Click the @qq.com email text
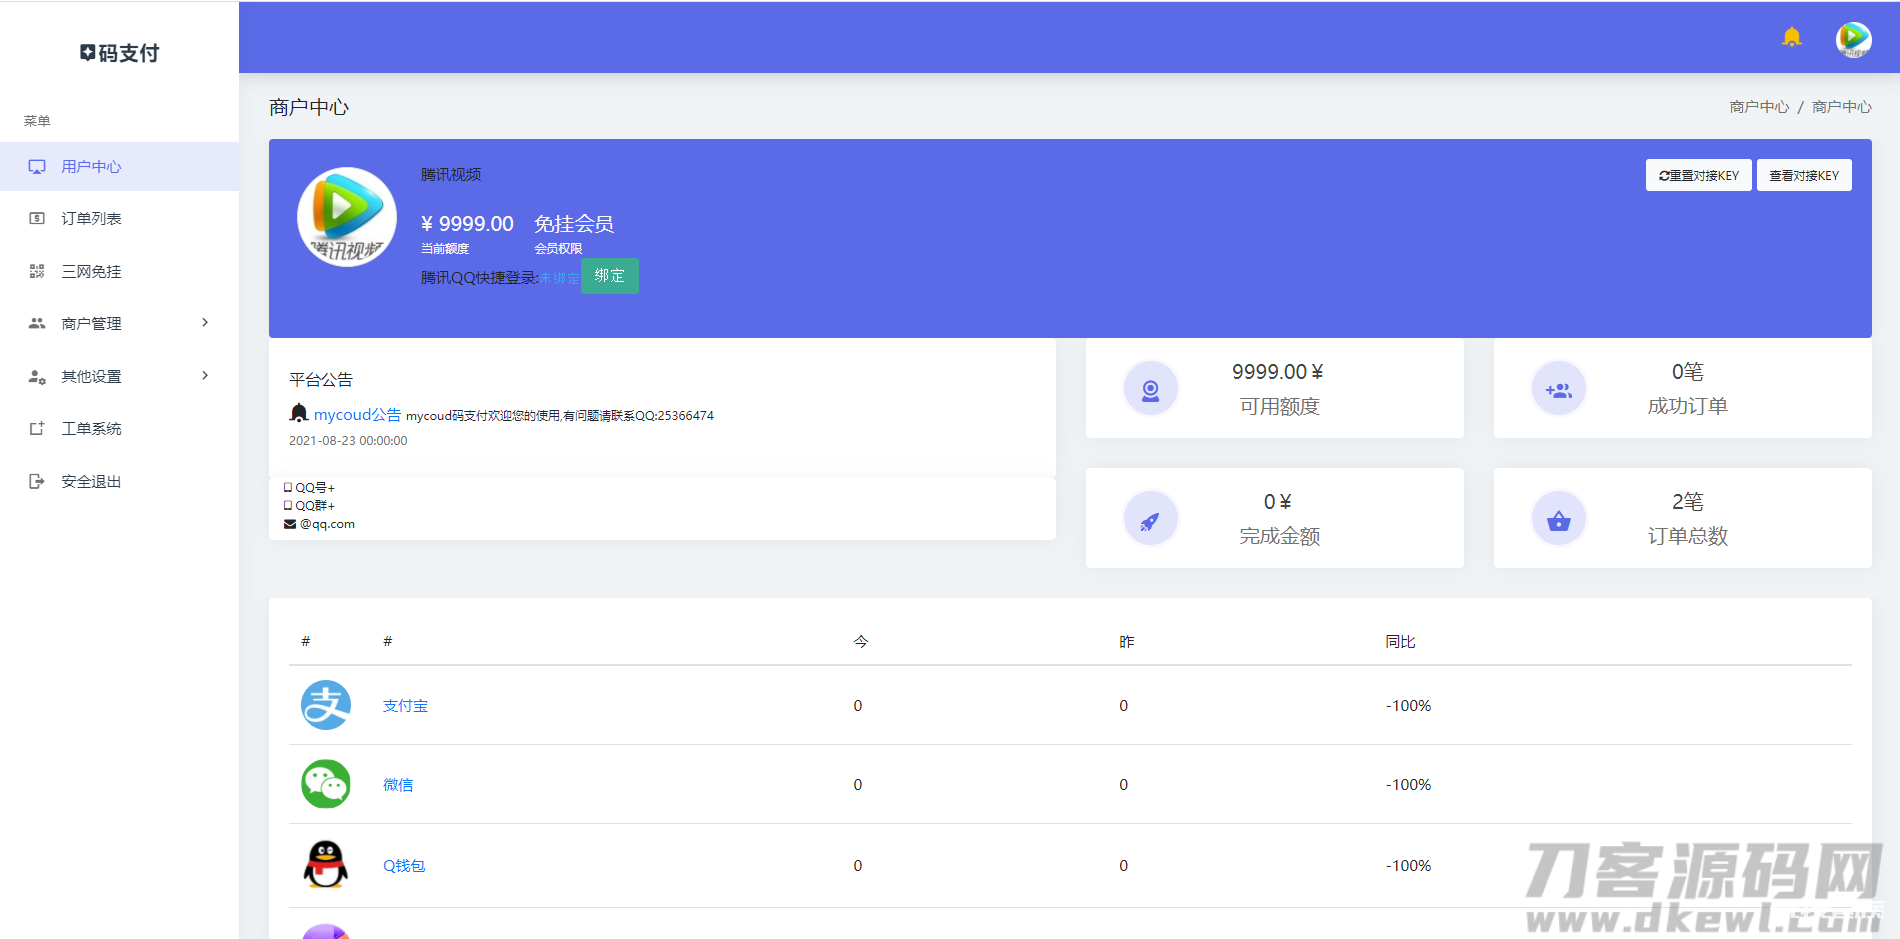Viewport: 1900px width, 939px height. tap(327, 524)
